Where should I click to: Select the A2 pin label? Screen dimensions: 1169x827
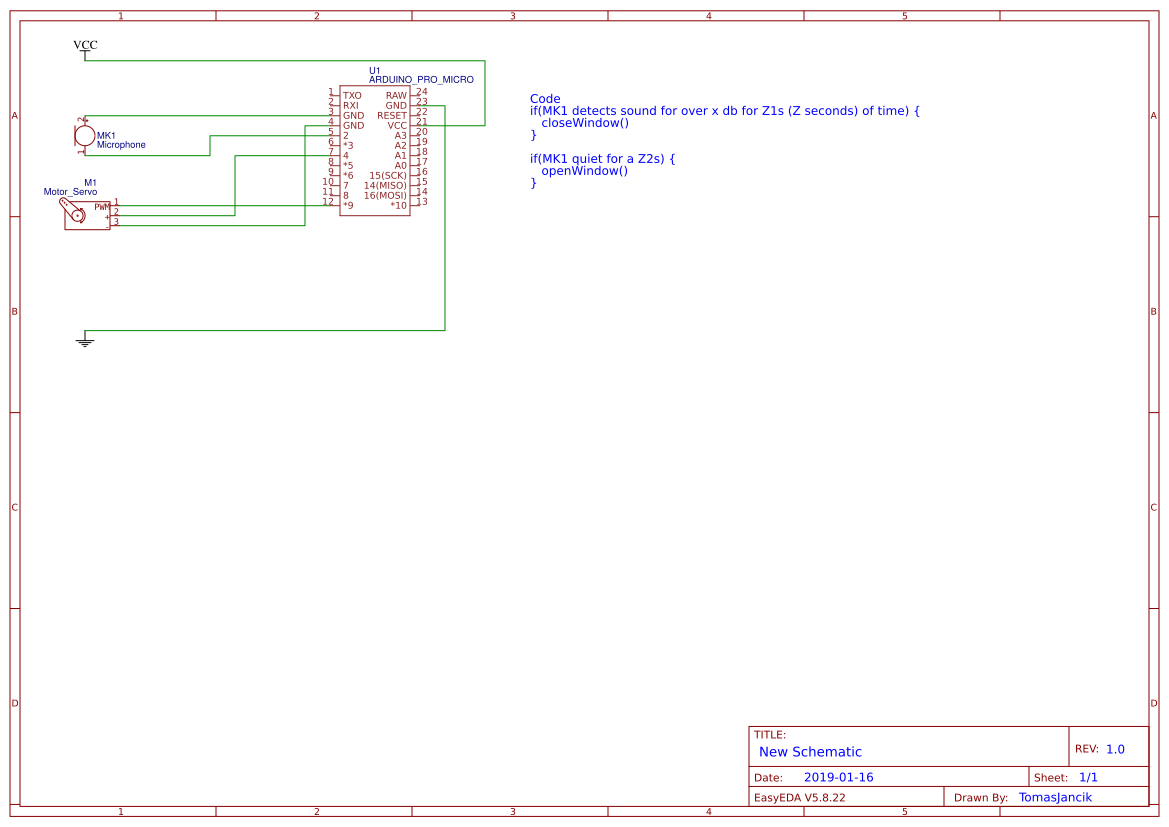(x=400, y=145)
